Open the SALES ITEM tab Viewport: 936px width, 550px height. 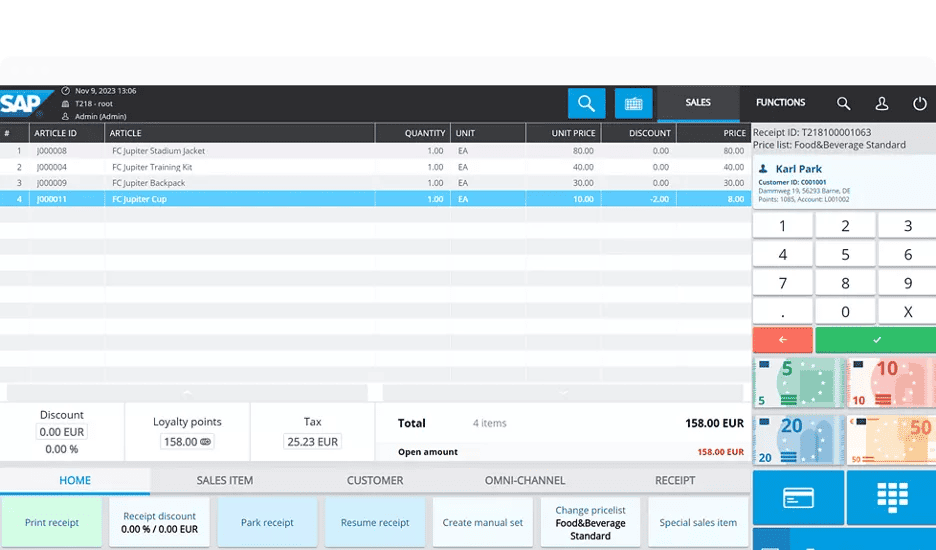pos(225,480)
